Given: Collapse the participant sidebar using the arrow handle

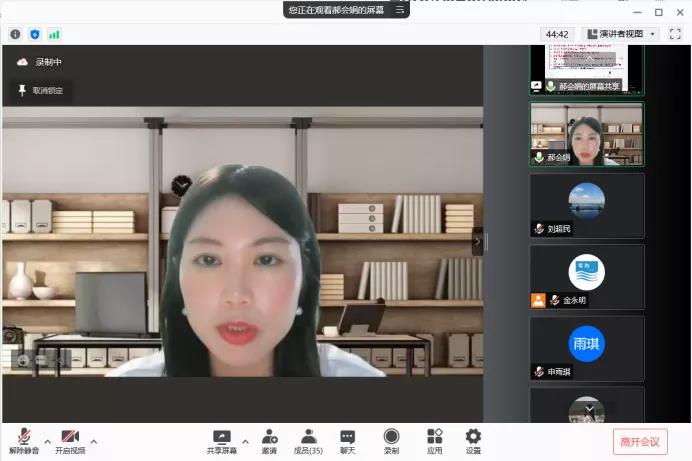Looking at the screenshot, I should pyautogui.click(x=477, y=241).
